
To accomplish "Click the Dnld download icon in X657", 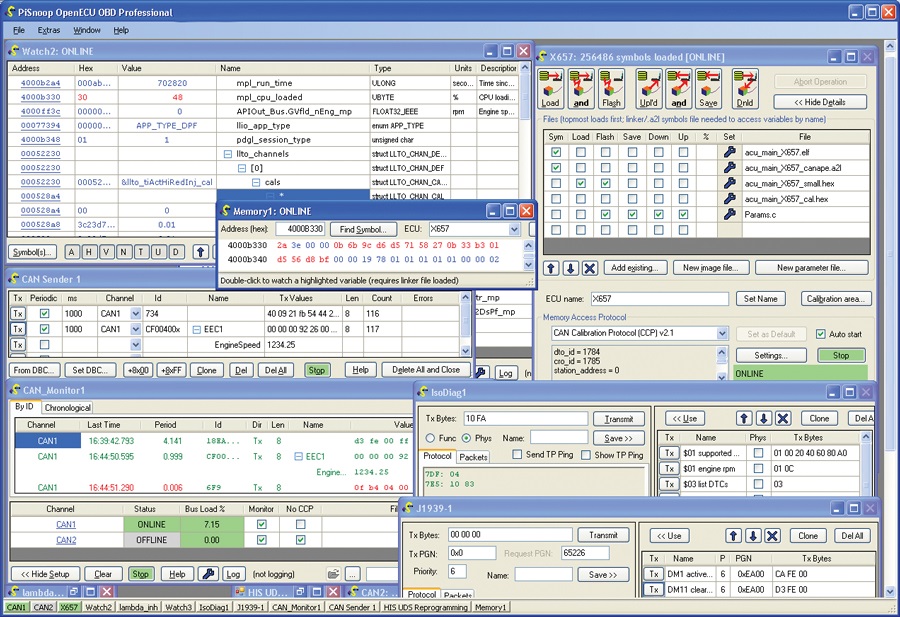I will tap(745, 89).
